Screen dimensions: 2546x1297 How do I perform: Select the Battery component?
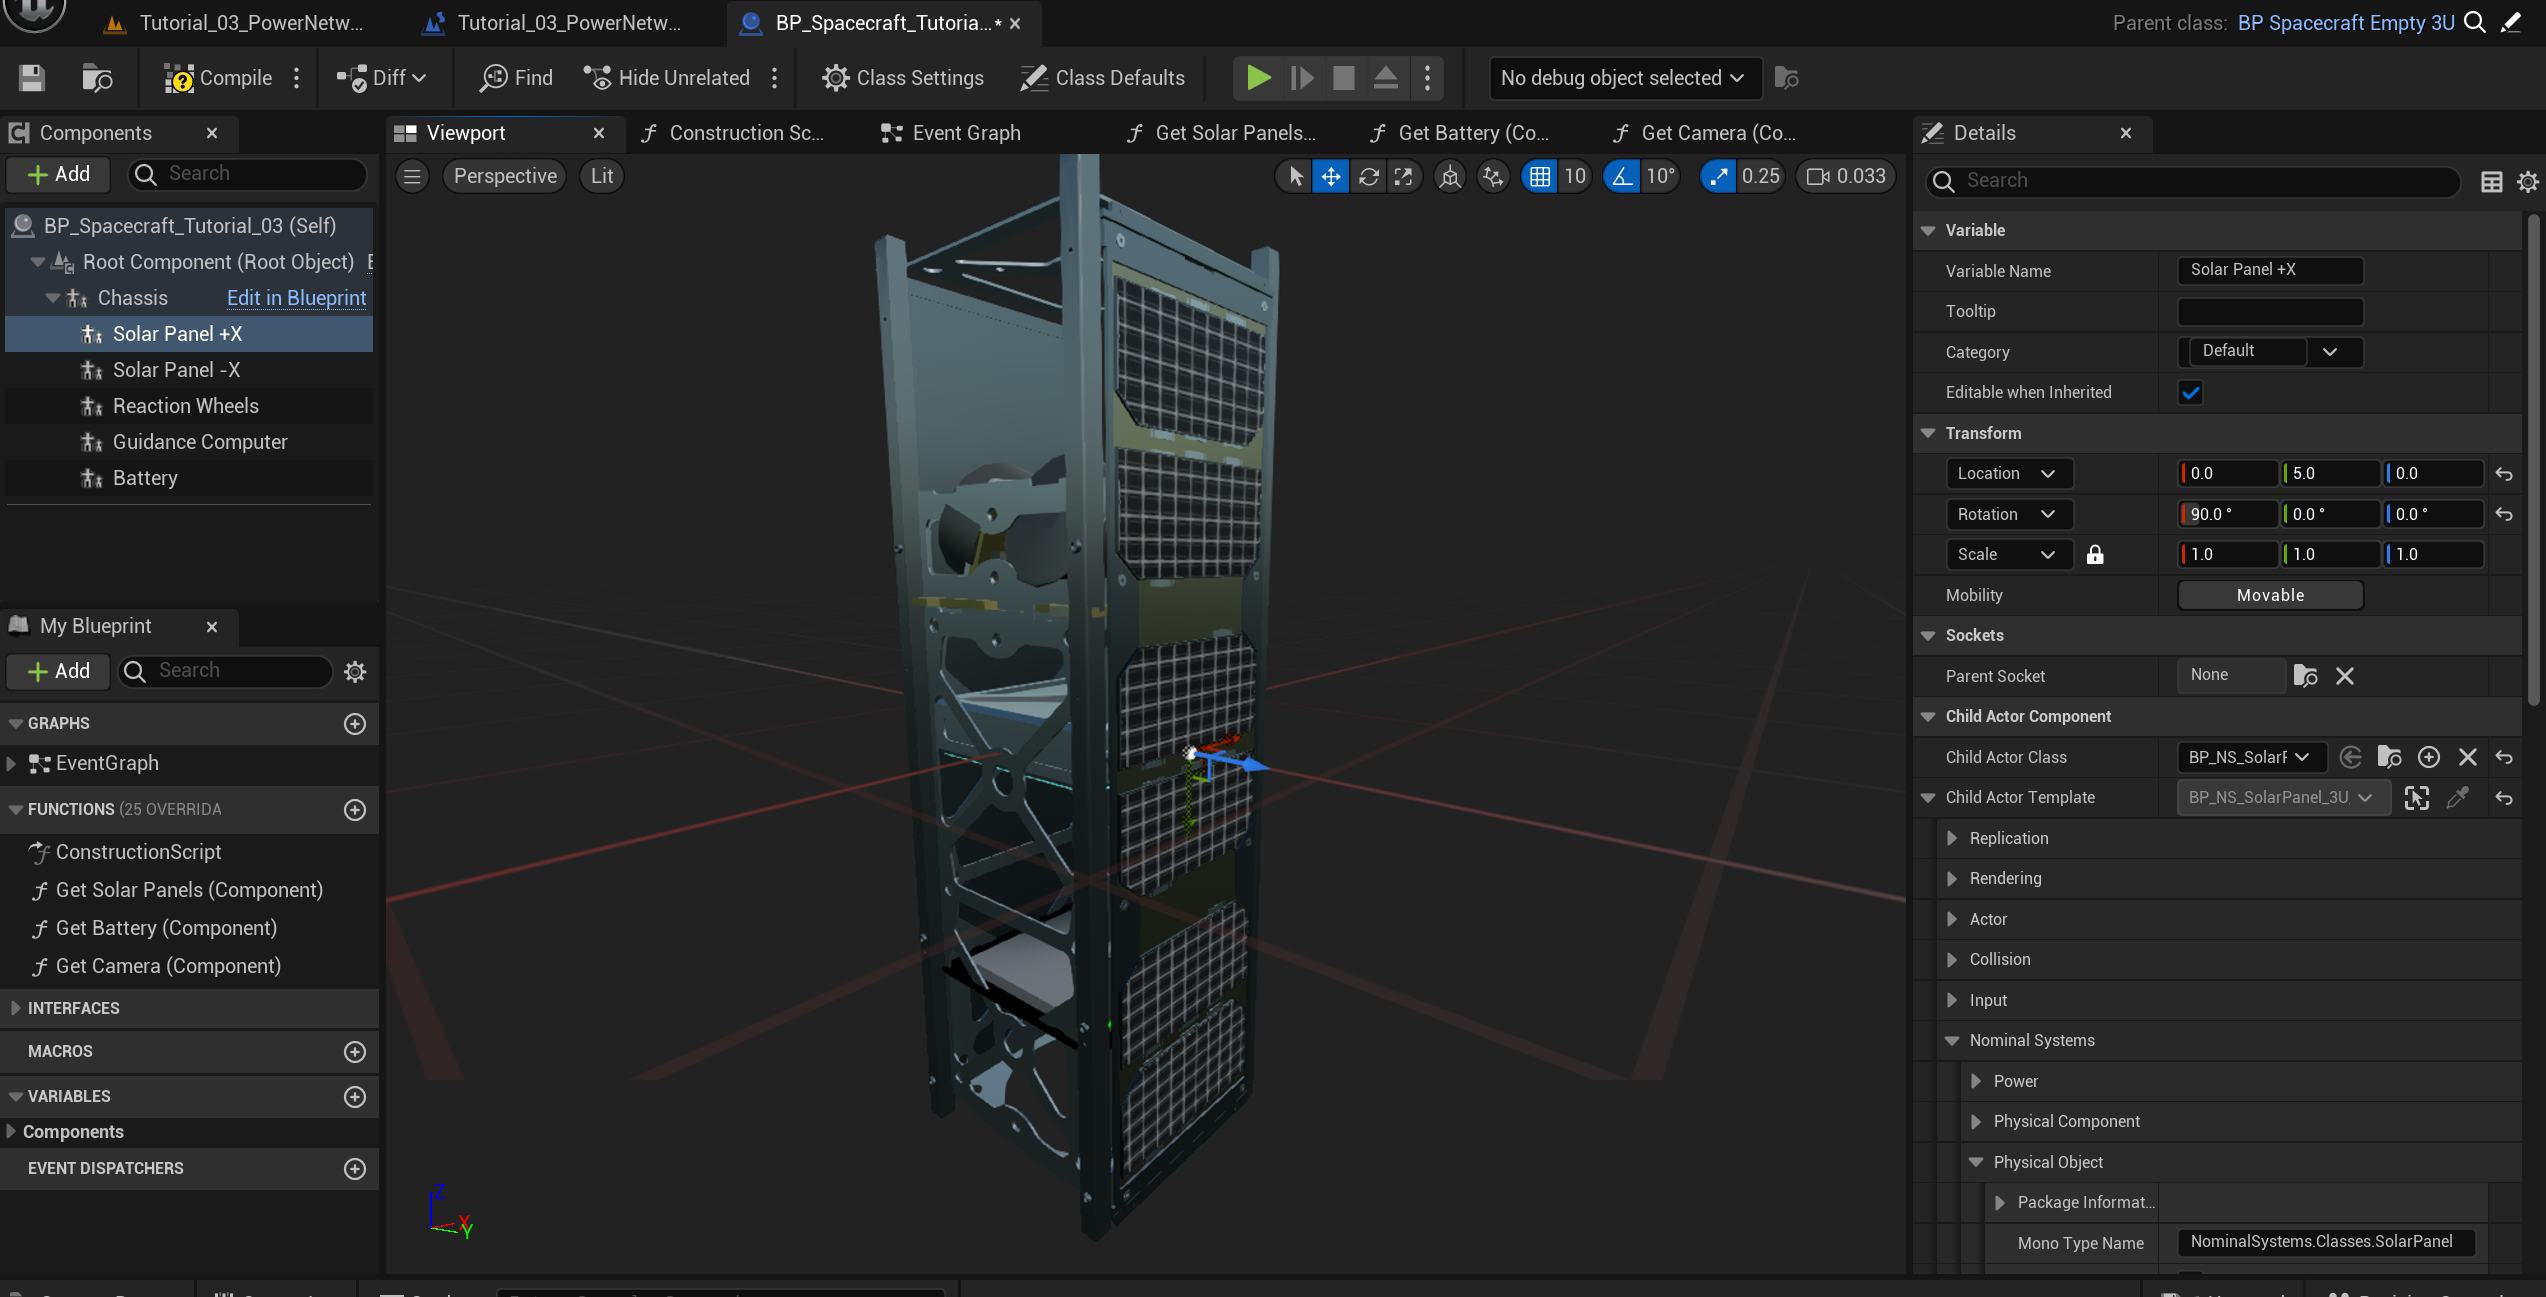click(145, 478)
